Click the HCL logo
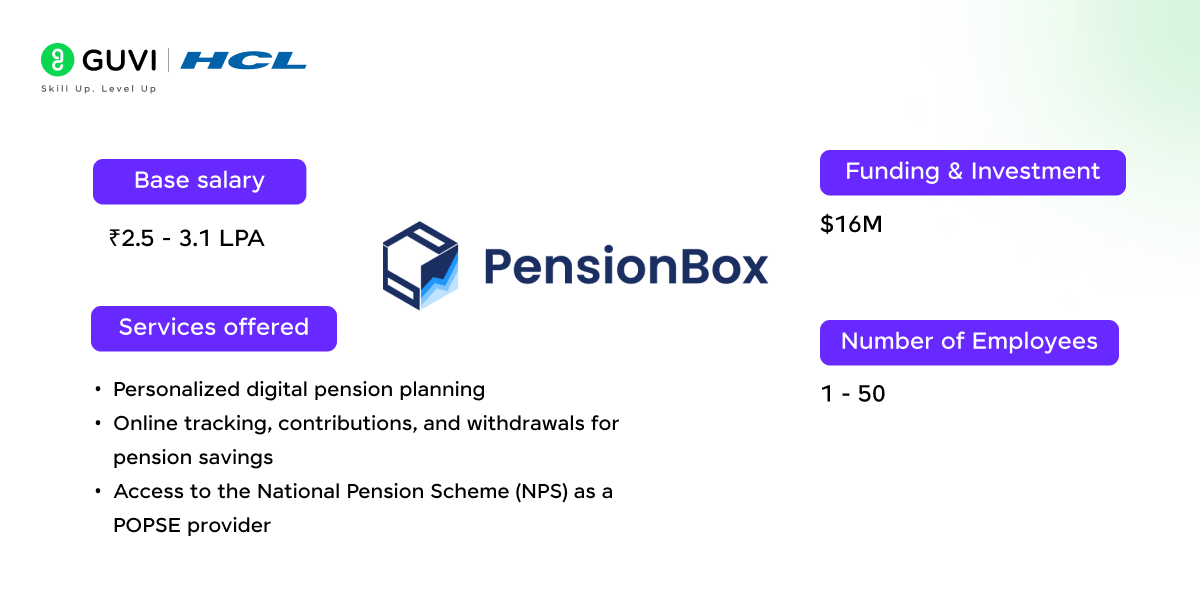 pyautogui.click(x=243, y=60)
